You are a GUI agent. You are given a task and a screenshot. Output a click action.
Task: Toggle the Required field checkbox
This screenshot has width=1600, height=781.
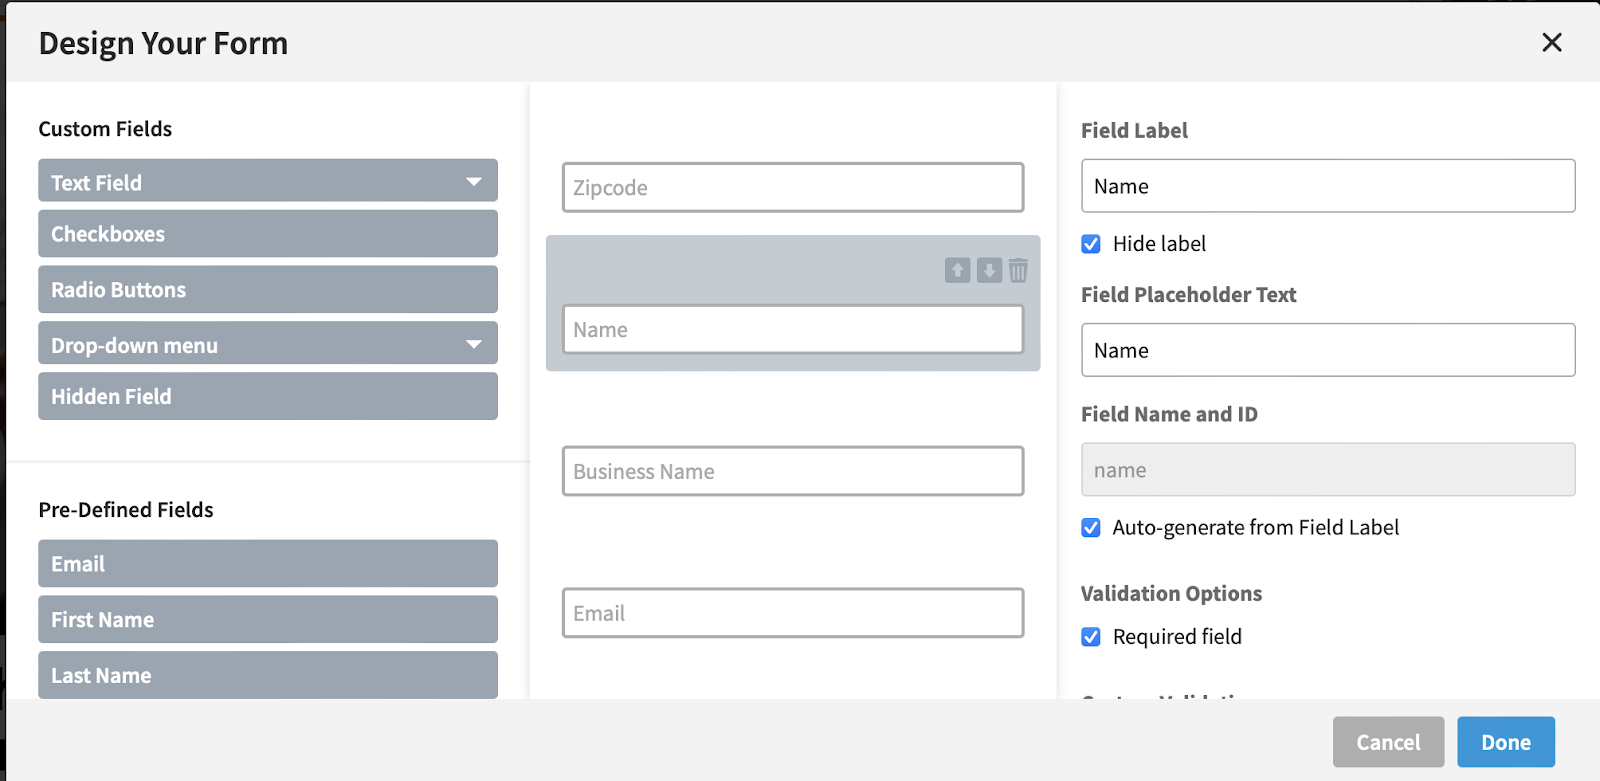click(x=1091, y=637)
